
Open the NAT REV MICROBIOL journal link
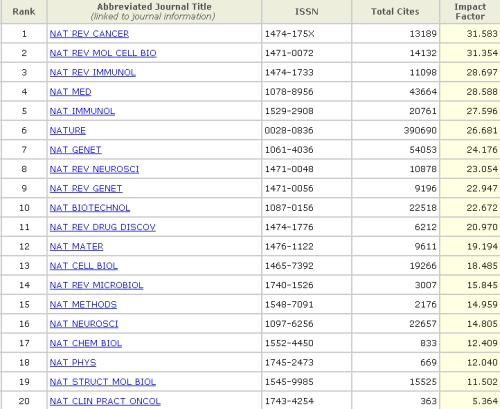coord(97,285)
